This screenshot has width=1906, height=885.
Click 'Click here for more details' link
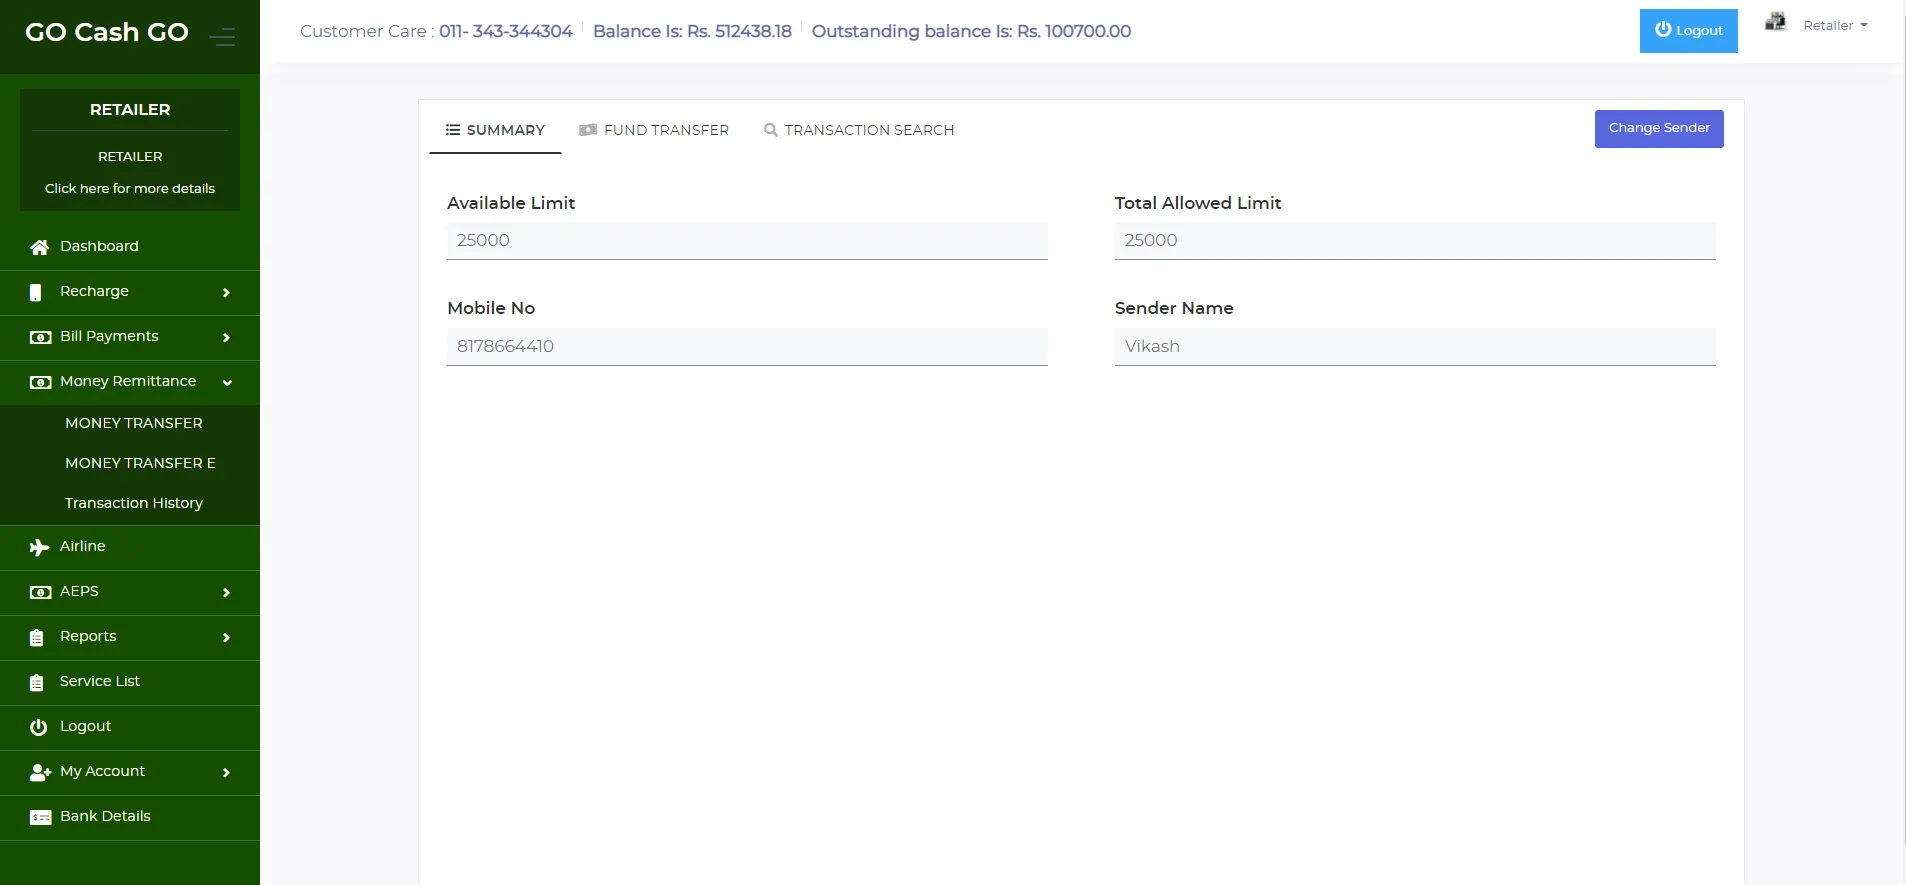tap(130, 189)
